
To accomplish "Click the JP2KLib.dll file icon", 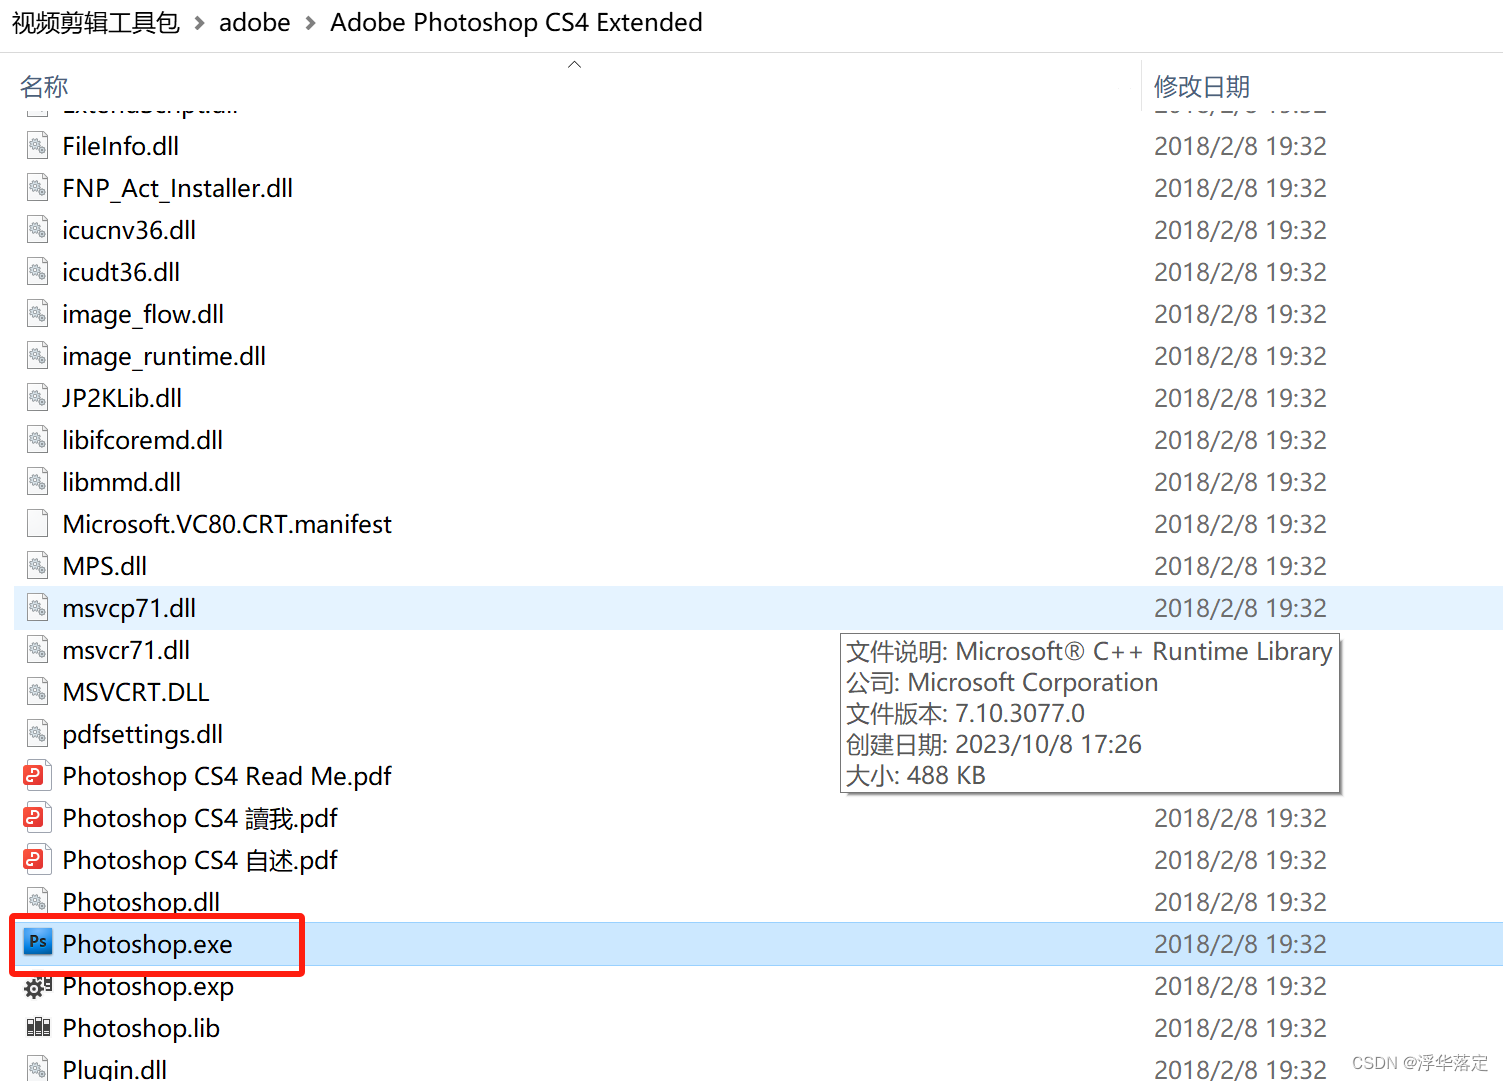I will click(37, 398).
